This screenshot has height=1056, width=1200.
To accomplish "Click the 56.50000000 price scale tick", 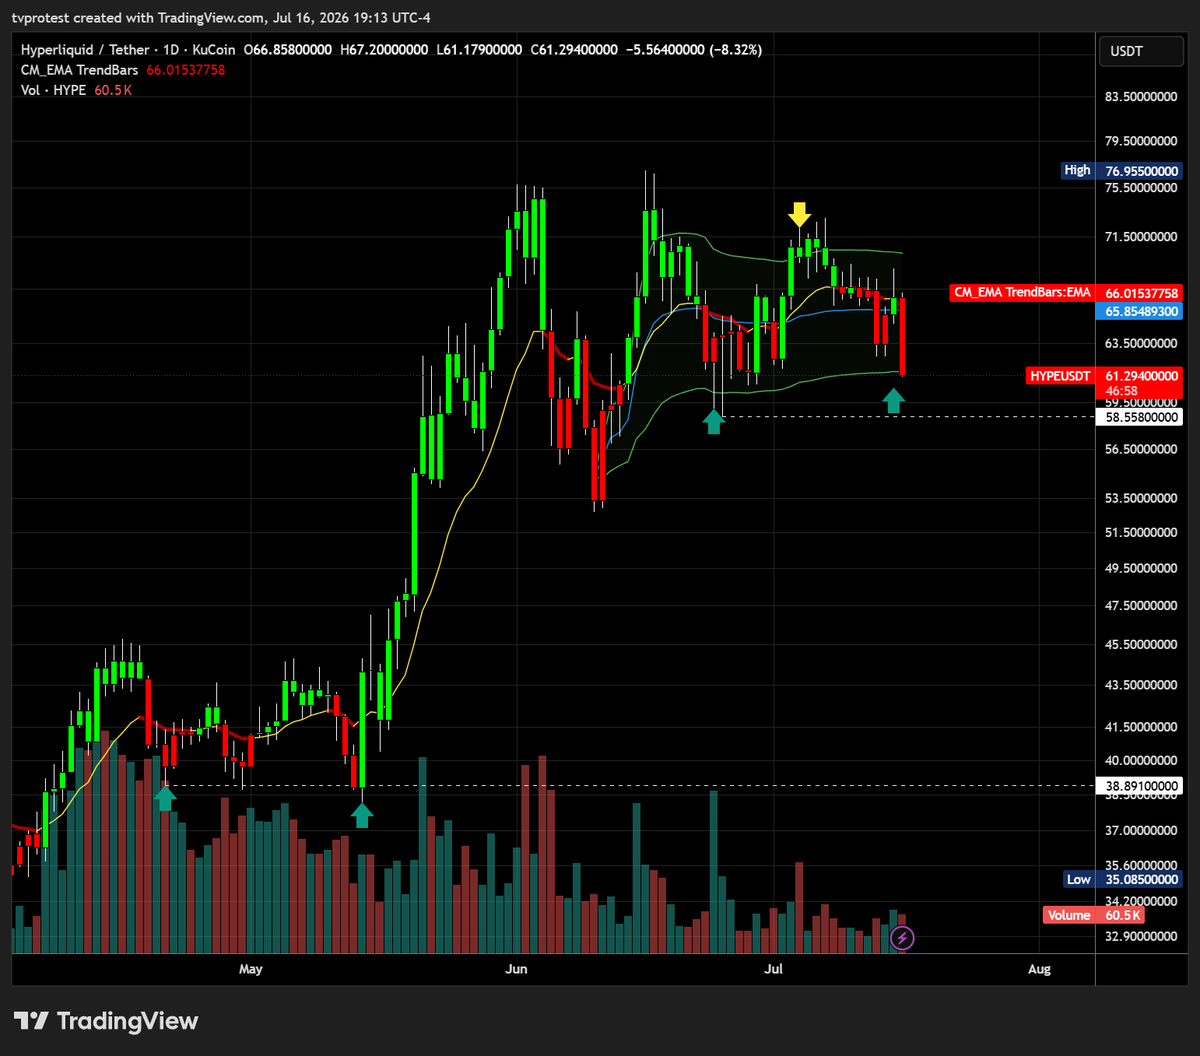I will click(1143, 450).
